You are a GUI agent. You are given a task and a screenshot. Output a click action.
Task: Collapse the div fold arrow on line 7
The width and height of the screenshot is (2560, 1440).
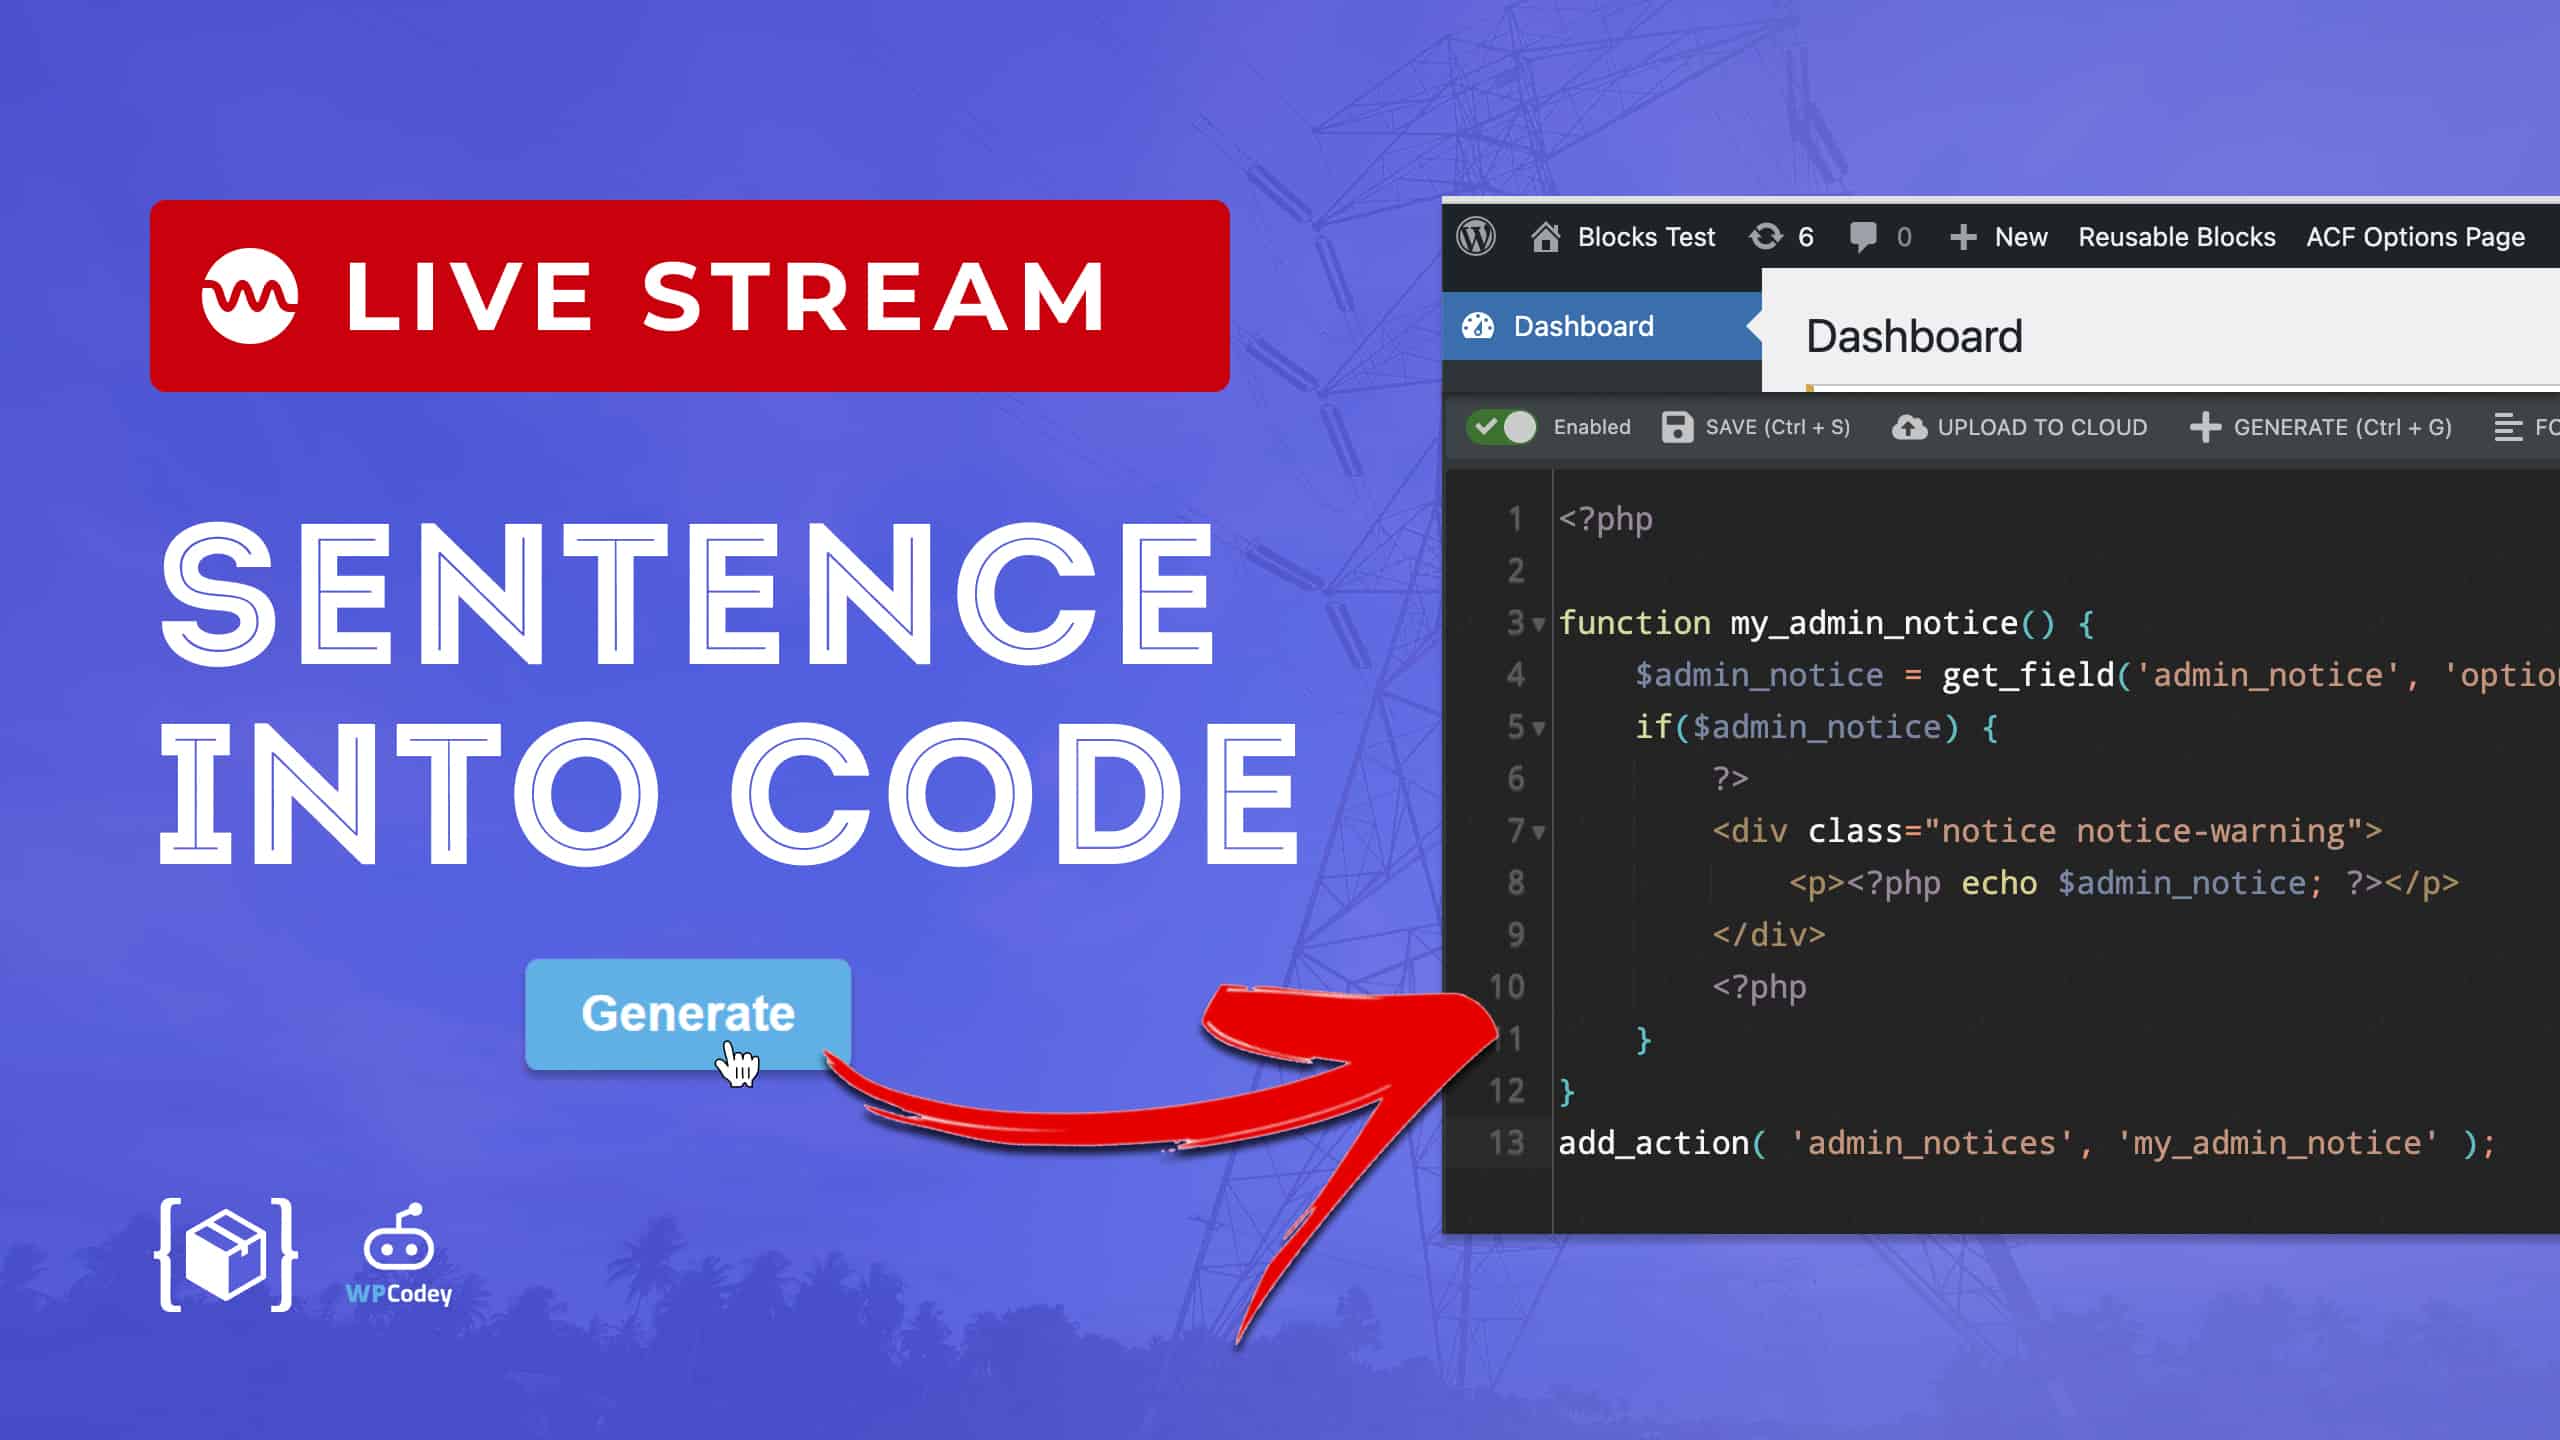[1539, 832]
